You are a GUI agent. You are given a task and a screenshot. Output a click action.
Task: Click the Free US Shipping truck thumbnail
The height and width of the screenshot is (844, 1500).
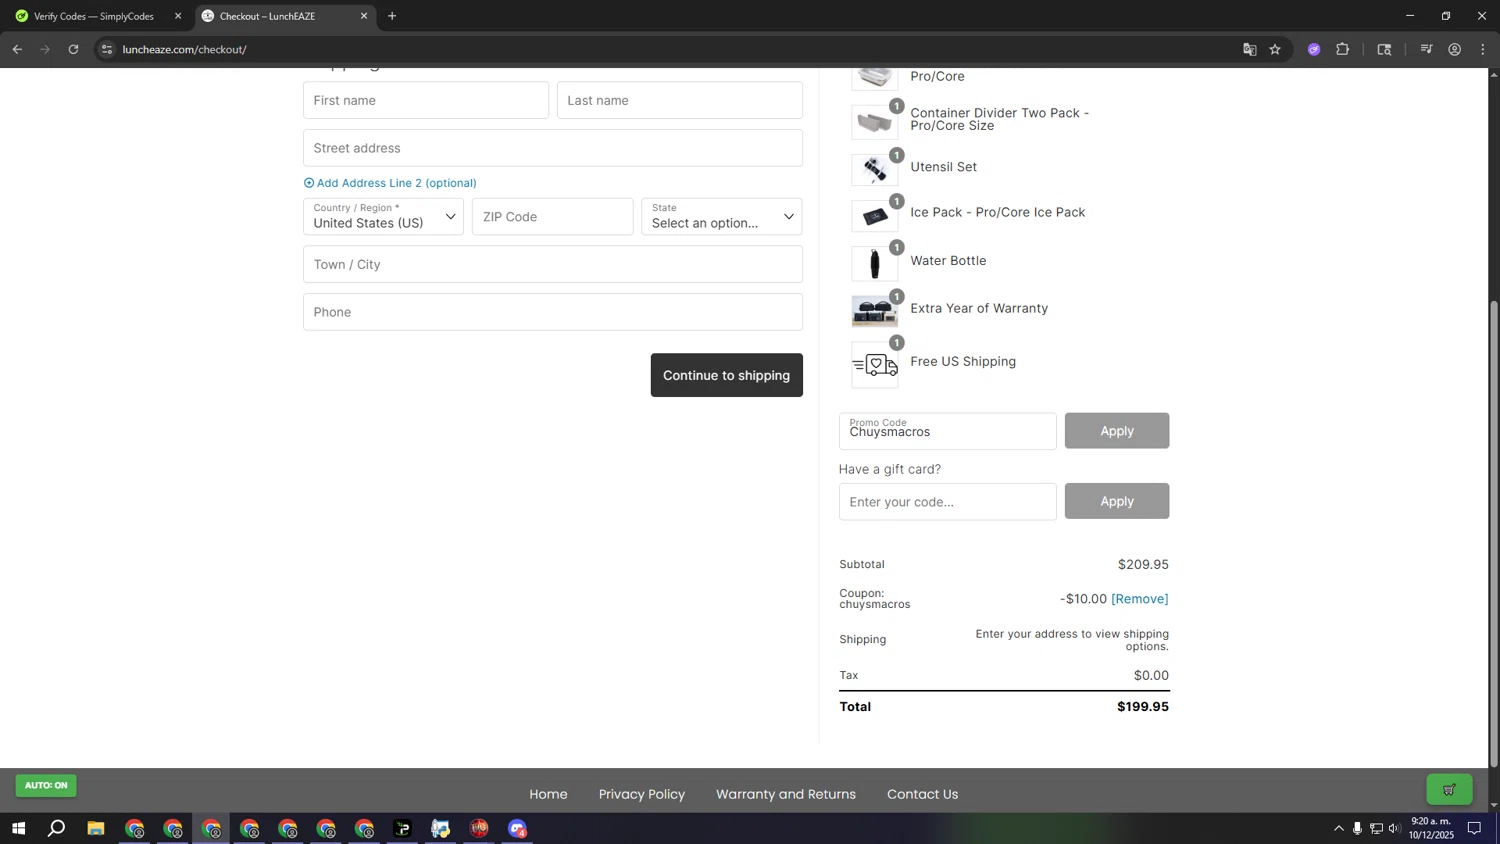(x=875, y=365)
